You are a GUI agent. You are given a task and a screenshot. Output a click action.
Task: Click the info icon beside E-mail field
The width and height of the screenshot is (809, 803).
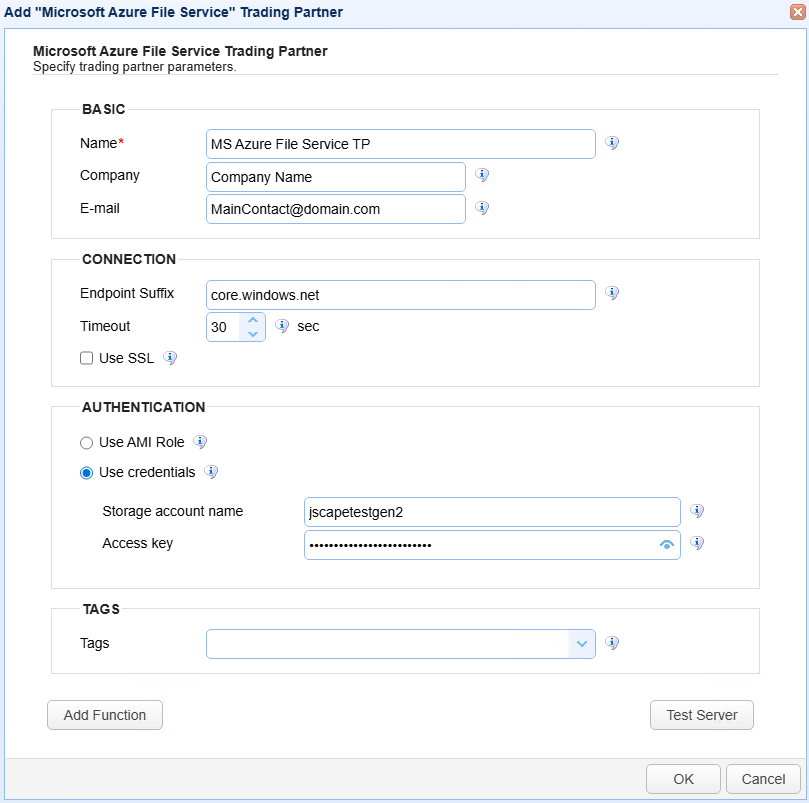coord(482,208)
